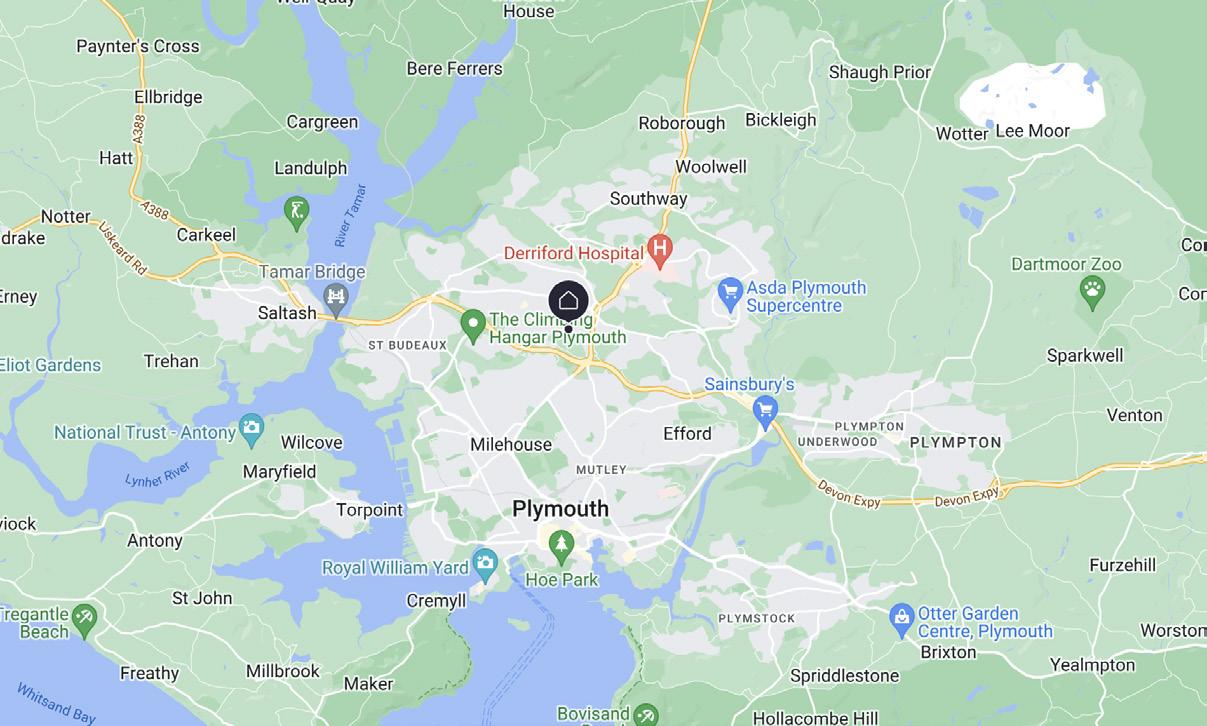Click the National Trust - Antony camera icon

[x=251, y=428]
